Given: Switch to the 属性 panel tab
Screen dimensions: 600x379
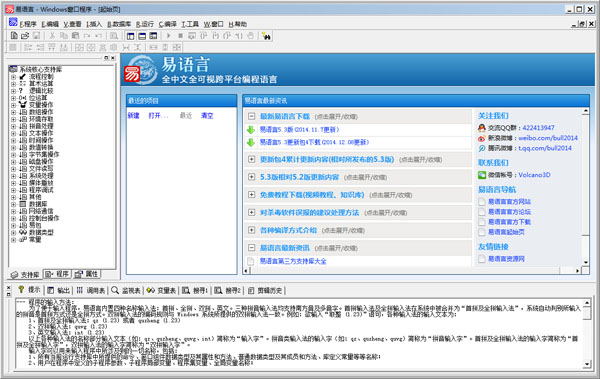Looking at the screenshot, I should [x=87, y=274].
